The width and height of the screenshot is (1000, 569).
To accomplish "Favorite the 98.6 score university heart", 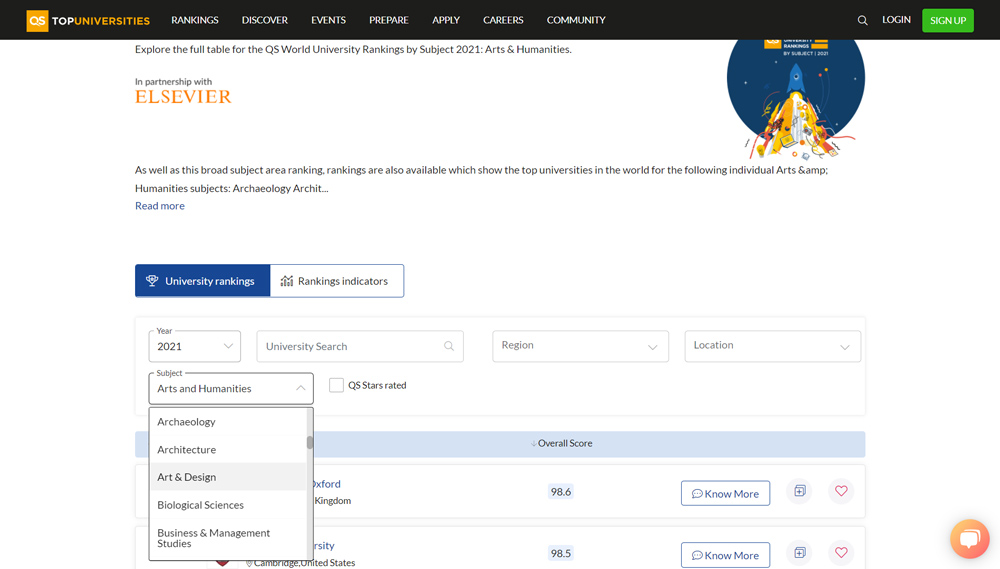I will pos(841,491).
